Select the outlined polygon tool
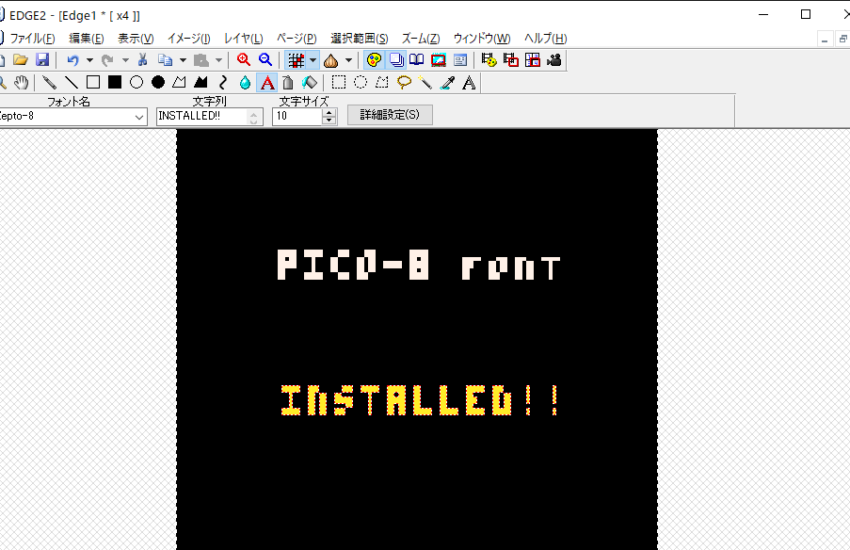This screenshot has width=850, height=550. [179, 82]
